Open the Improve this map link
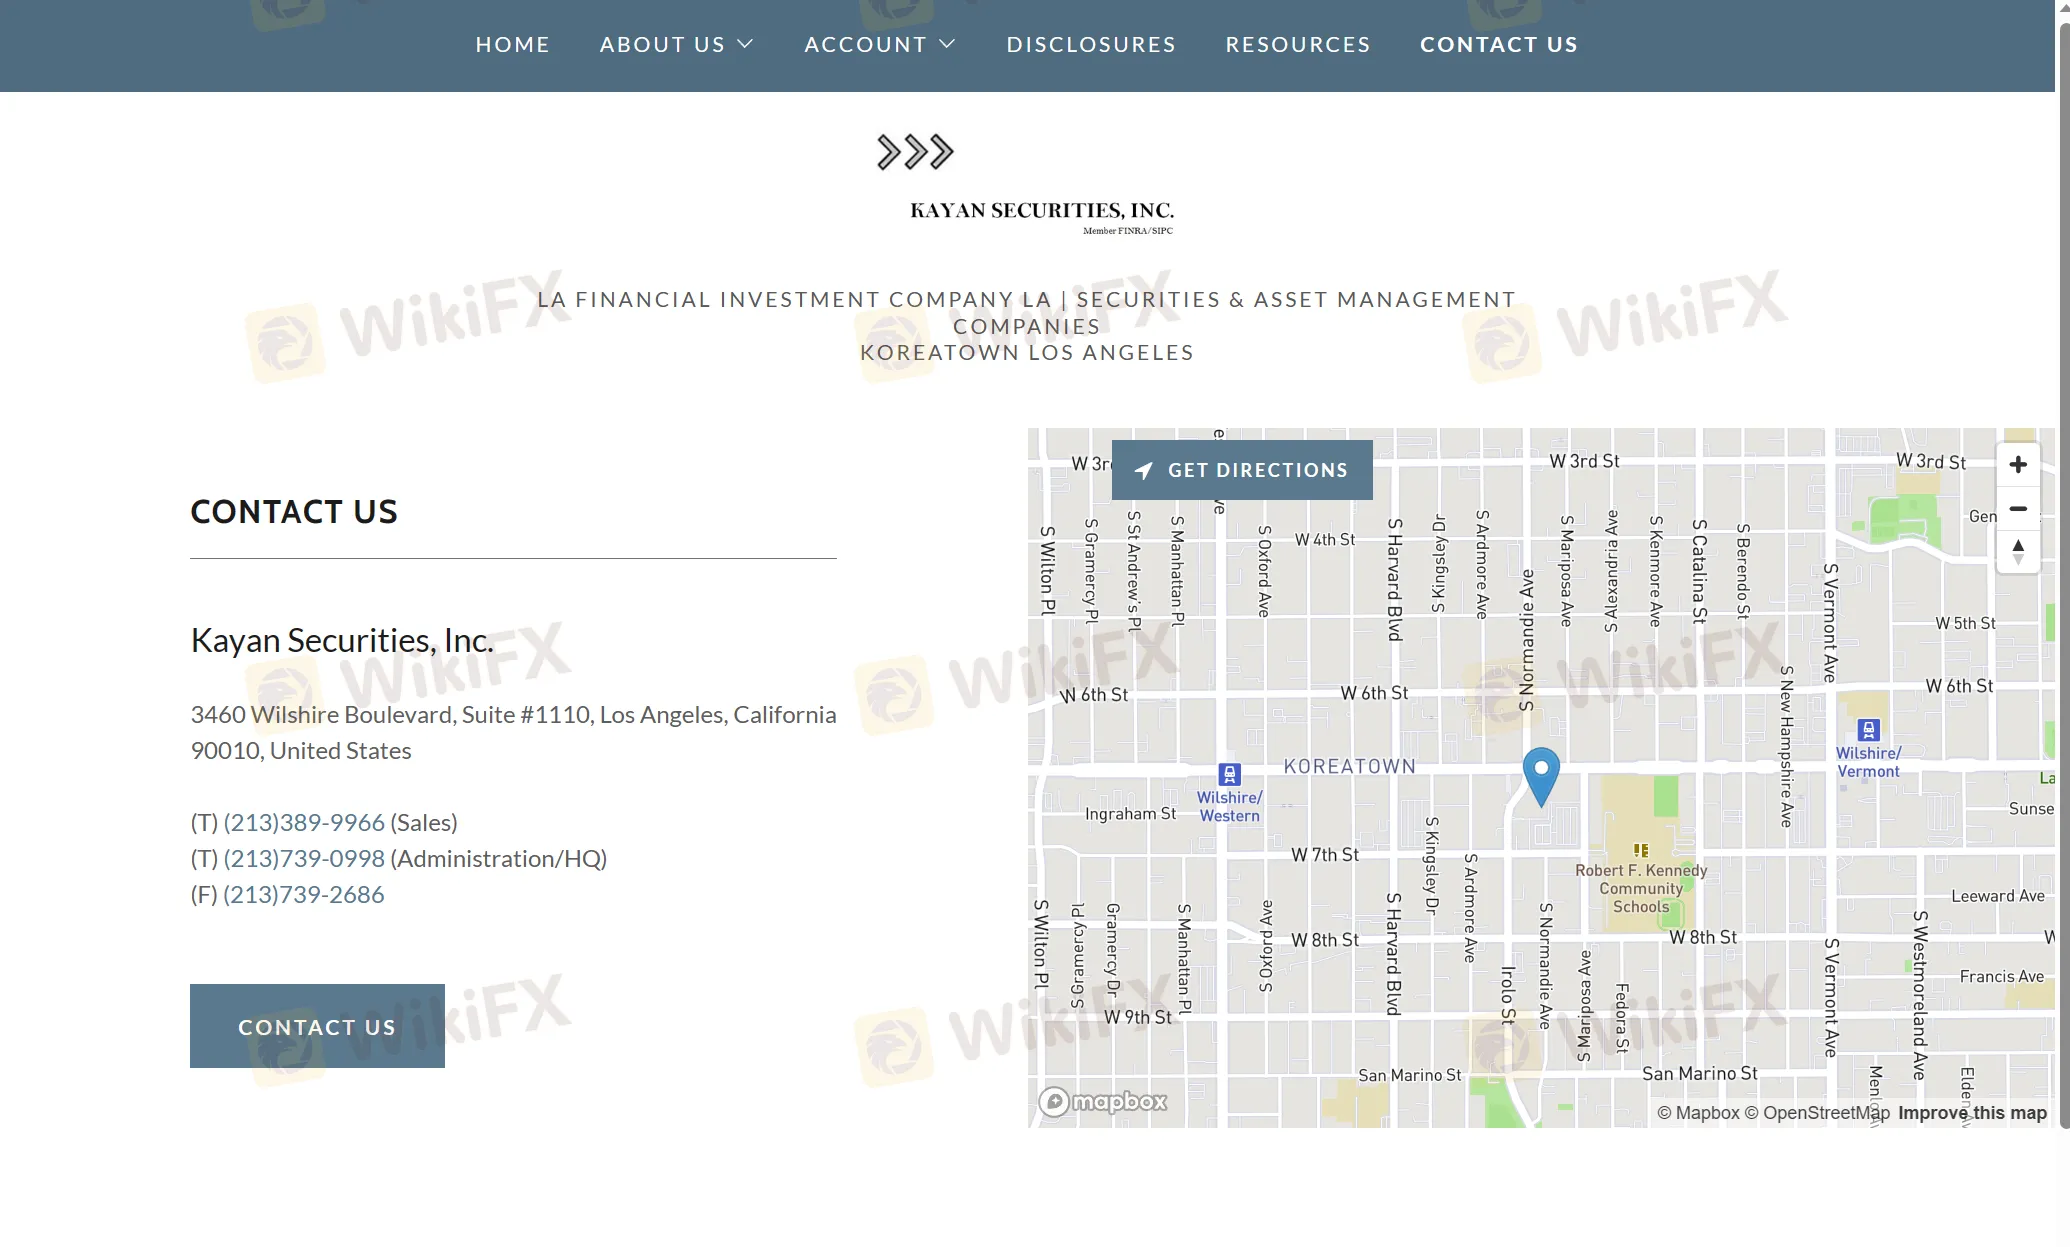Screen dimensions: 2070x1247 [1972, 1113]
